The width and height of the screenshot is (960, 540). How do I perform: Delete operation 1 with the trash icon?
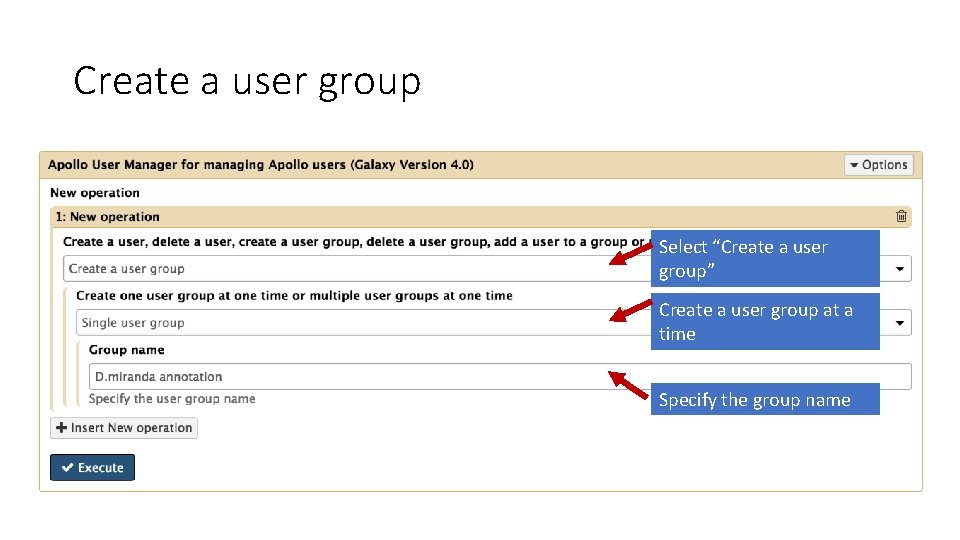[901, 216]
